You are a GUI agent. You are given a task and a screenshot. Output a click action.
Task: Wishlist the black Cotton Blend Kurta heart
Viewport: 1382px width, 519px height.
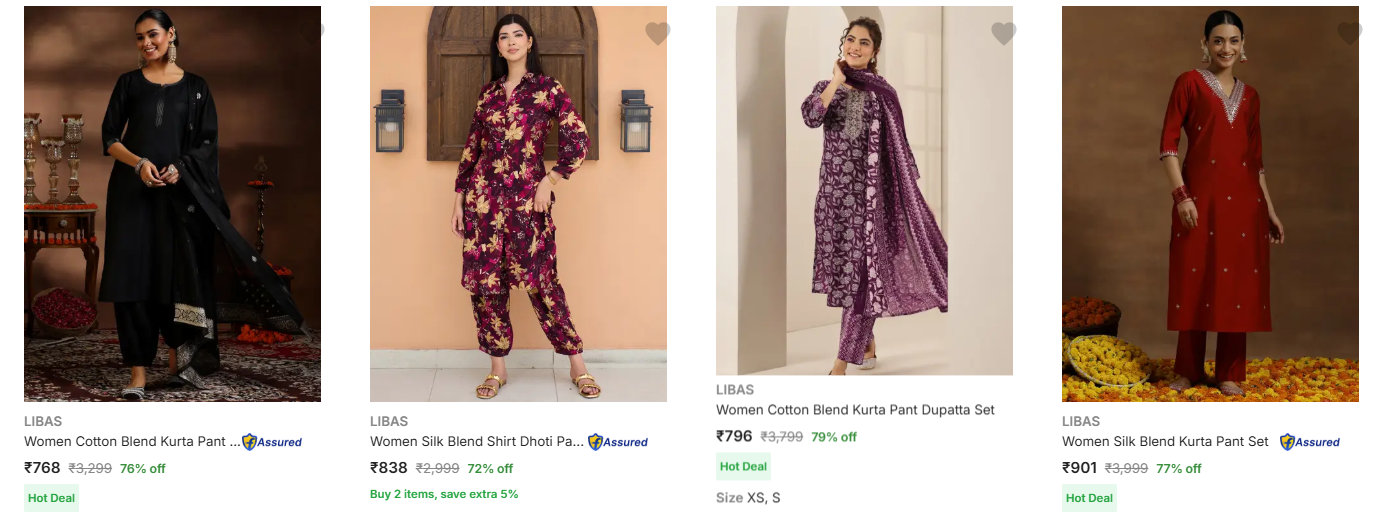311,33
